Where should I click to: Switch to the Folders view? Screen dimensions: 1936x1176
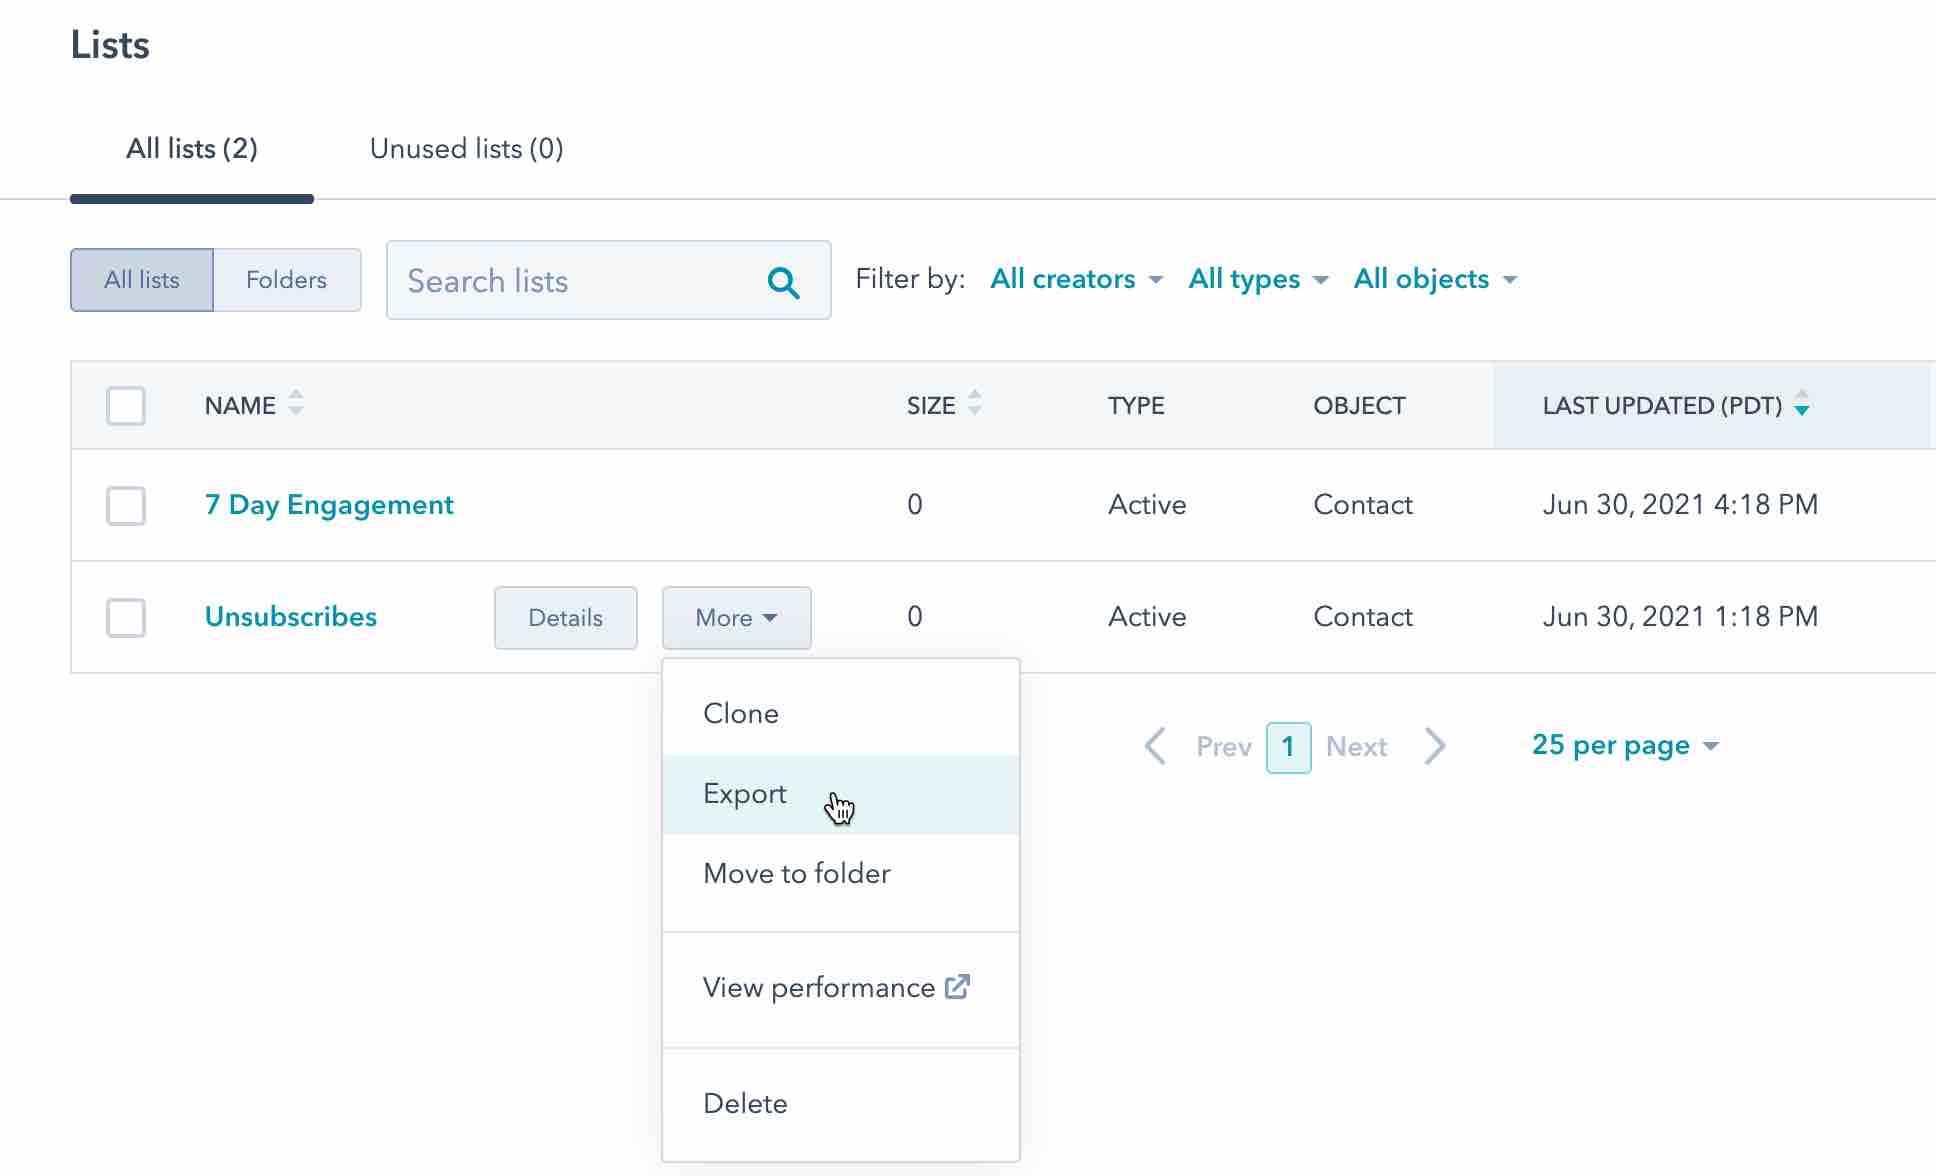pos(286,279)
